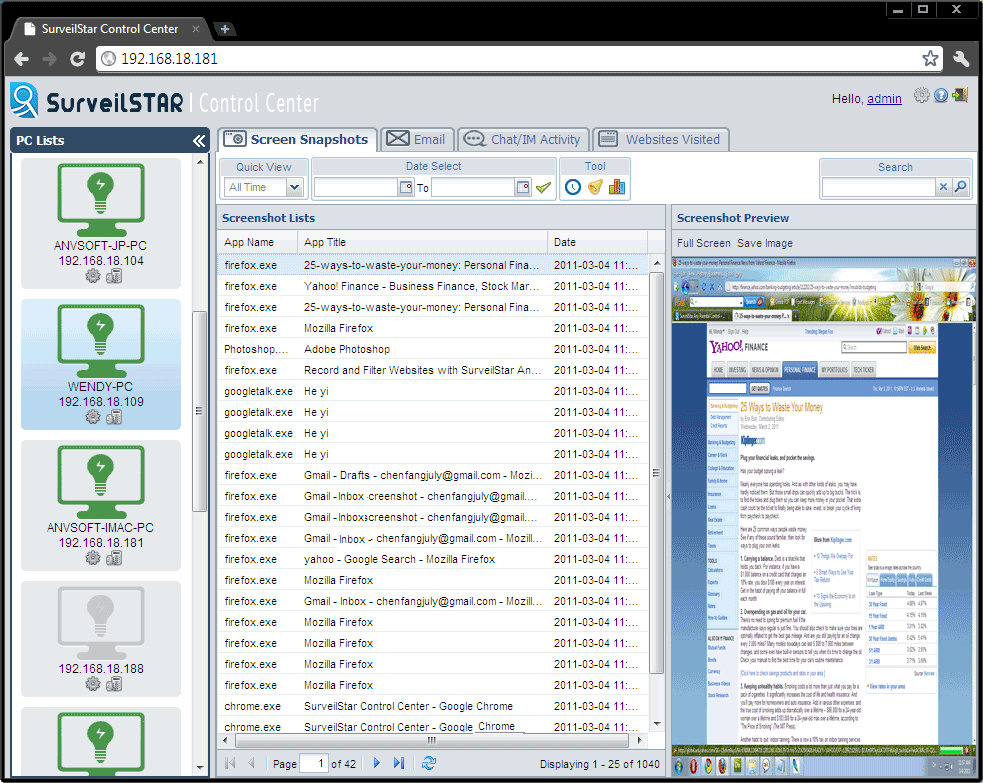Collapse the Screenshot Preview panel splitter
983x783 pixels.
point(668,497)
